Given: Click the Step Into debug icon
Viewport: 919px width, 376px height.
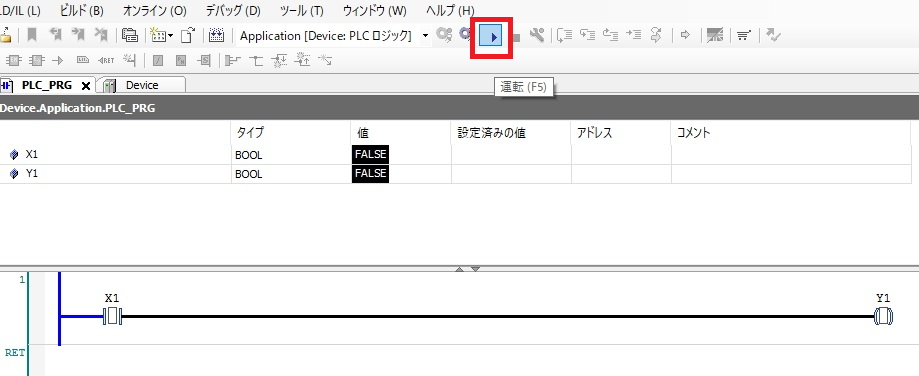Looking at the screenshot, I should (x=587, y=36).
